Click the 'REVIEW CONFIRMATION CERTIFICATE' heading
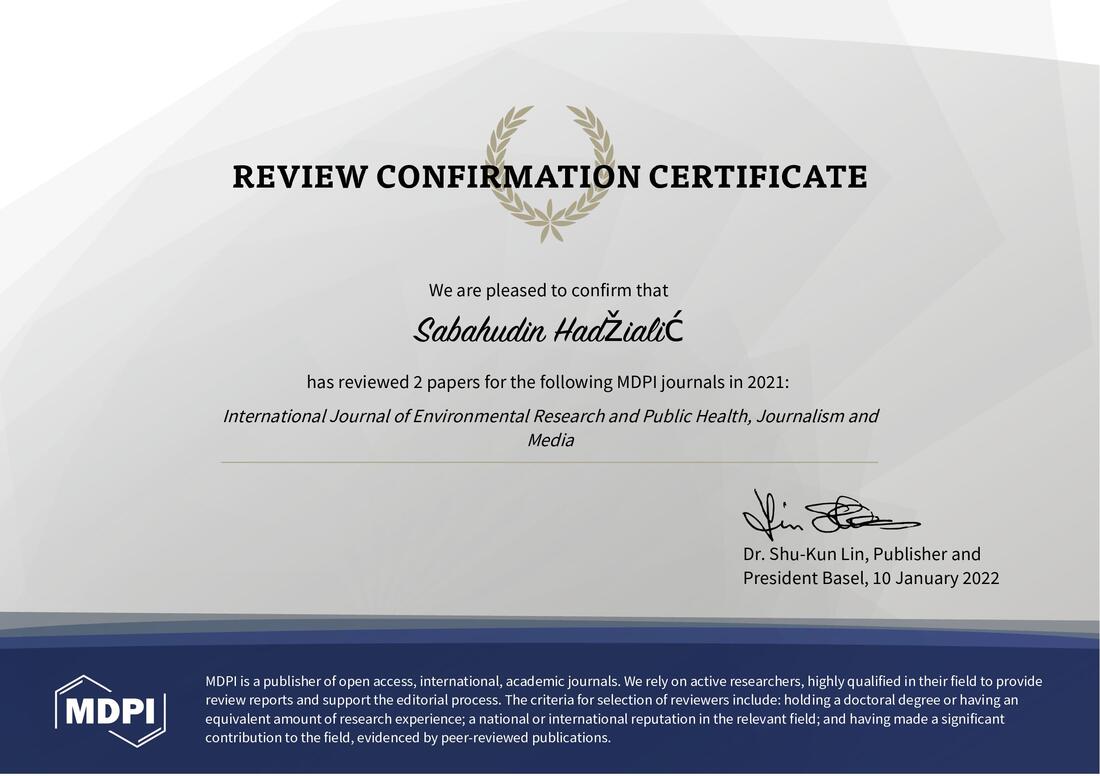The image size is (1100, 776). [x=550, y=176]
